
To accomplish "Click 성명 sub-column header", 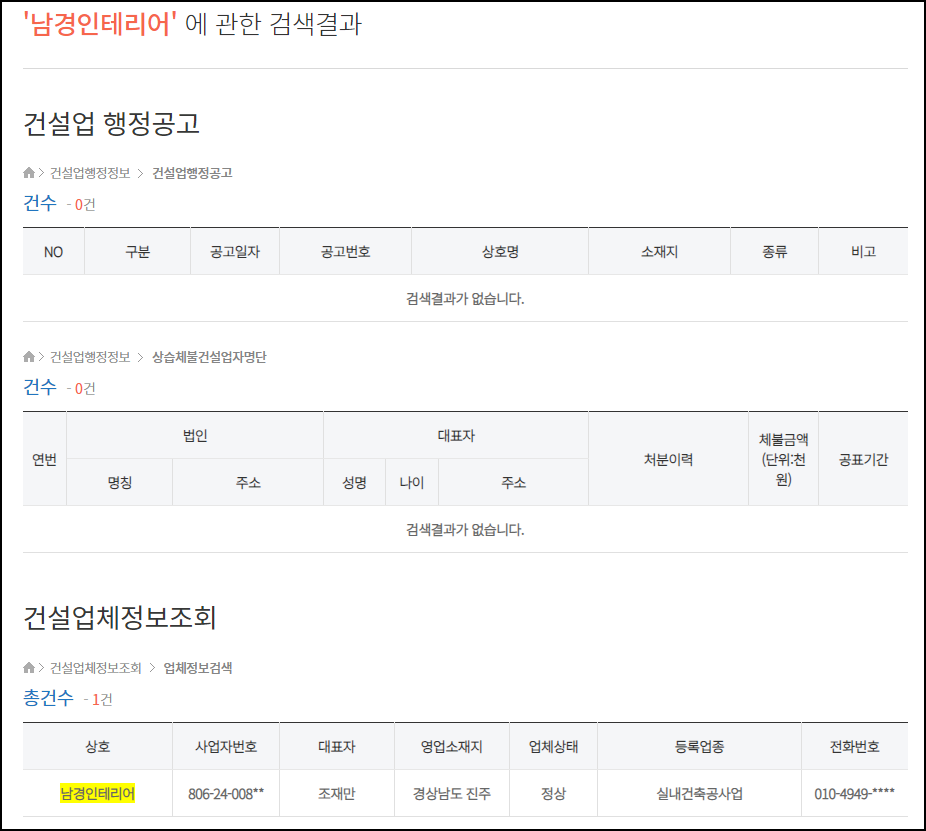I will [354, 483].
